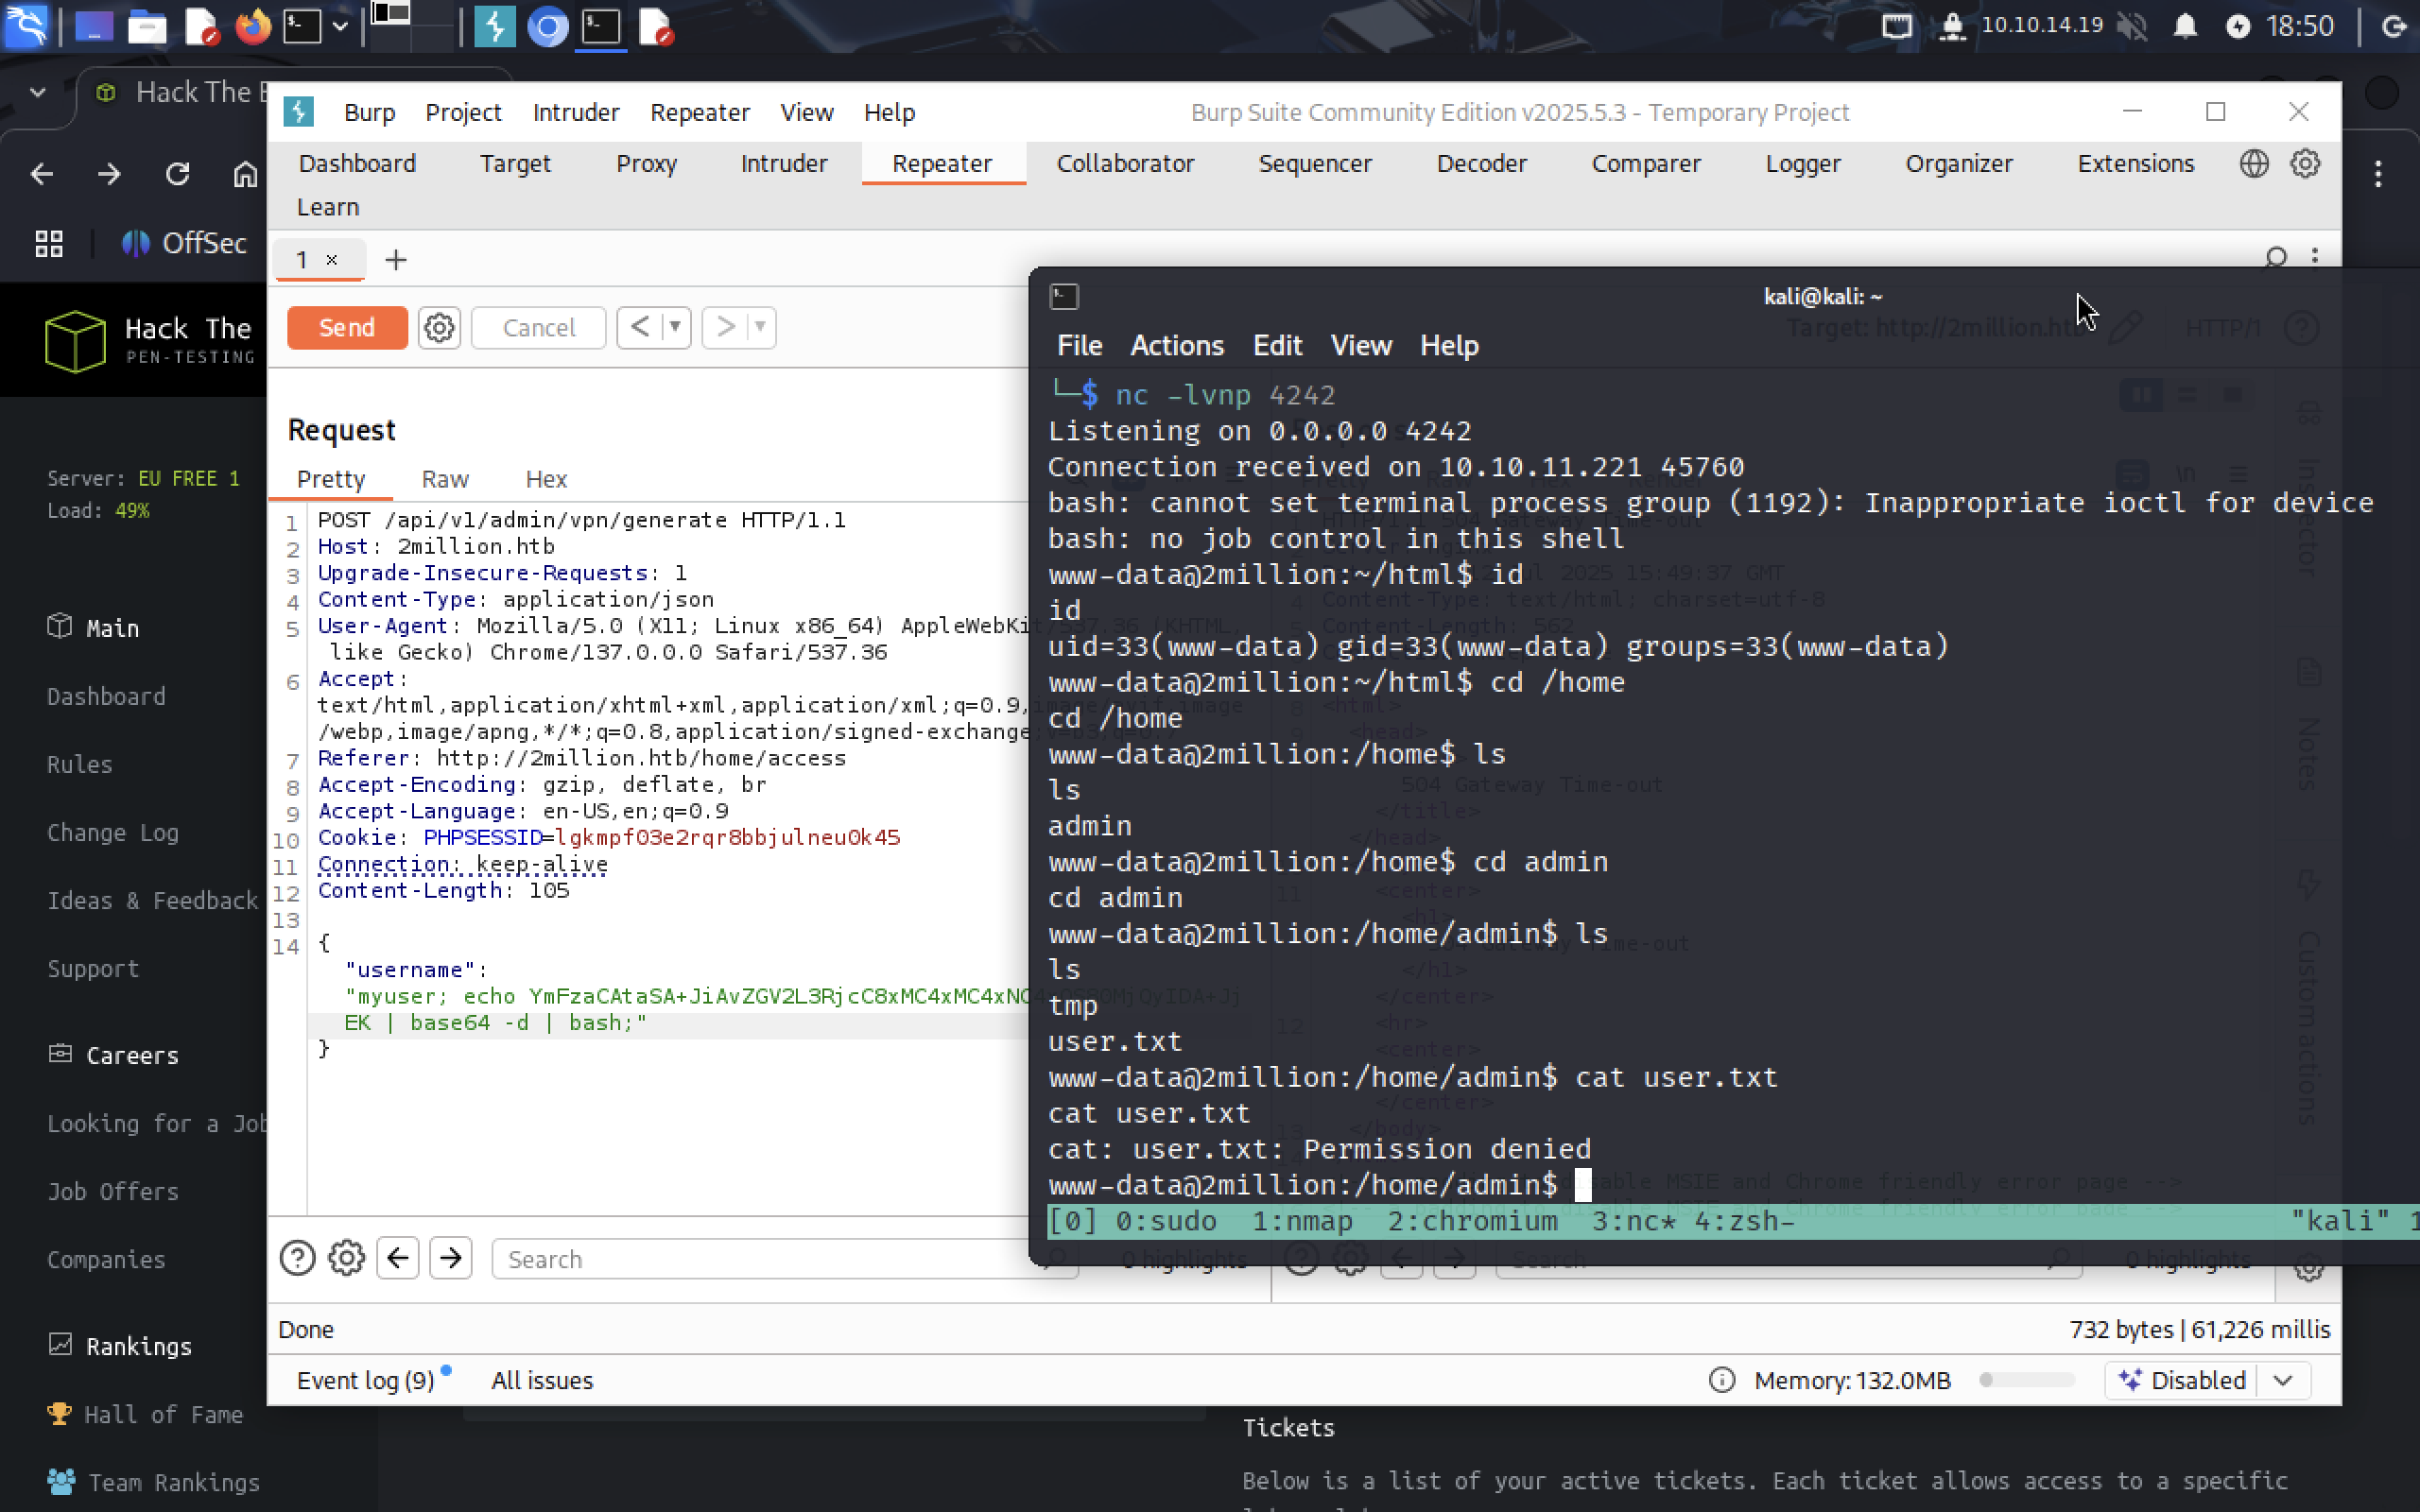Select the Raw view of the request

click(x=445, y=479)
